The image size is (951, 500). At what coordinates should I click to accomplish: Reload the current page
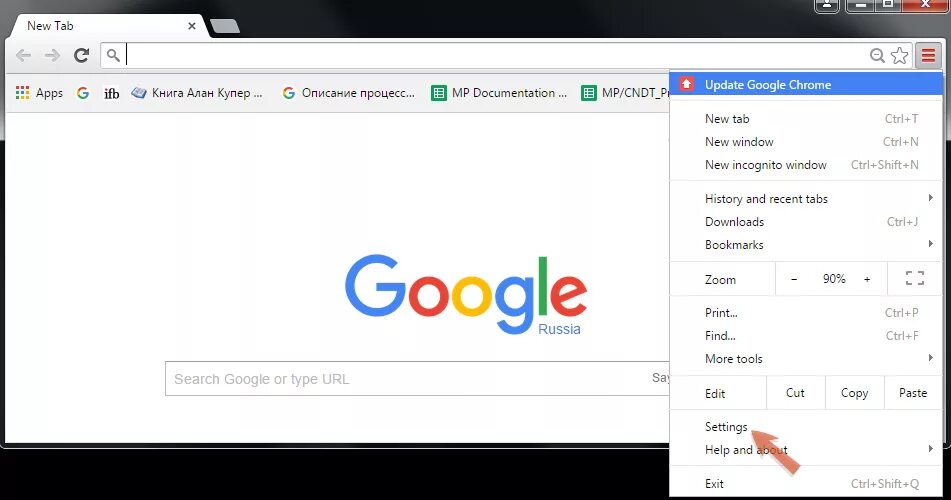click(x=81, y=55)
